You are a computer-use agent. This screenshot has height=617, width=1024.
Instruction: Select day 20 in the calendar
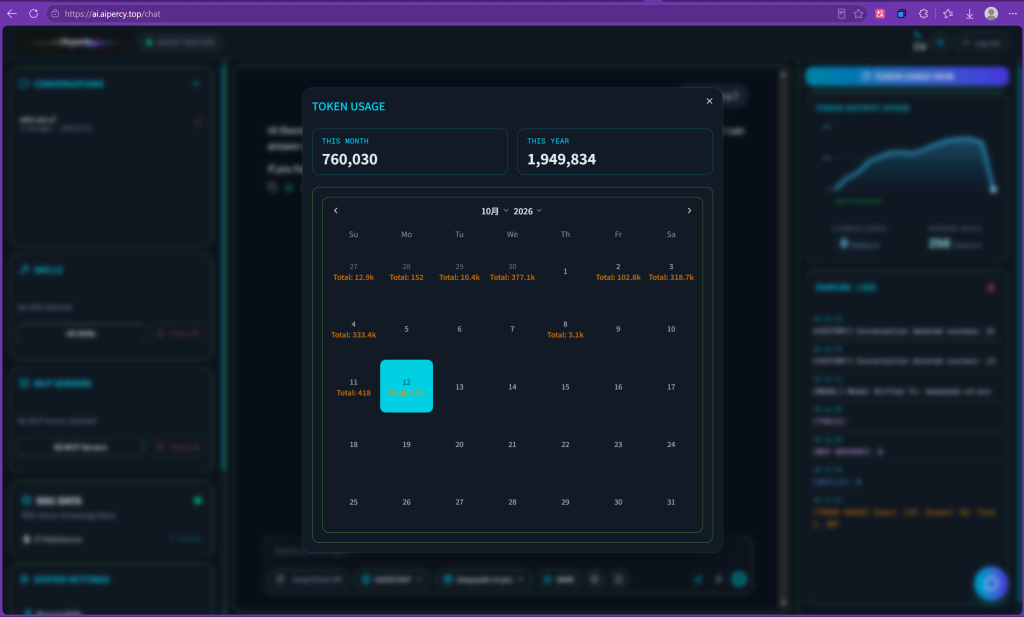pyautogui.click(x=459, y=445)
